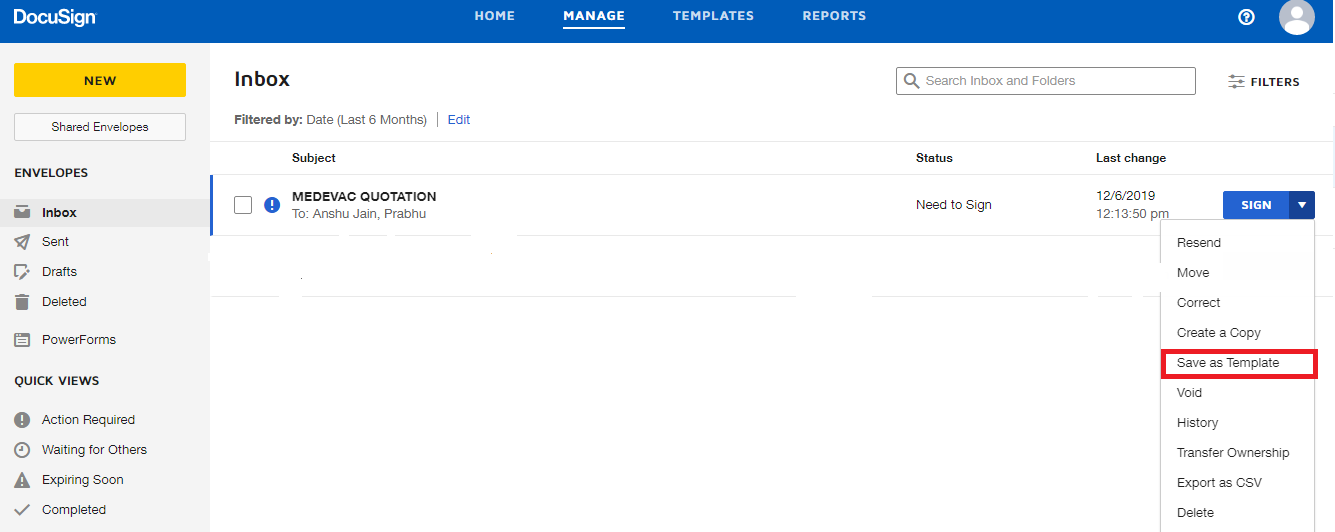Click the yellow NEW button
1335x532 pixels.
(x=100, y=80)
